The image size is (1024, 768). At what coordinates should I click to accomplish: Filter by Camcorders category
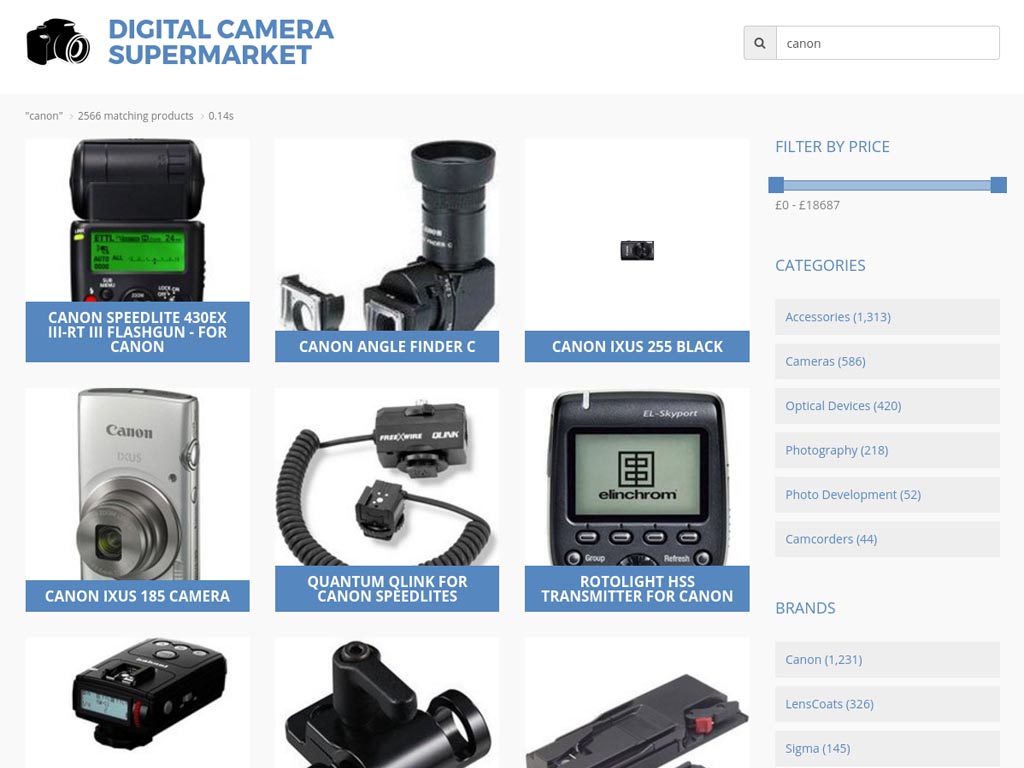[887, 539]
